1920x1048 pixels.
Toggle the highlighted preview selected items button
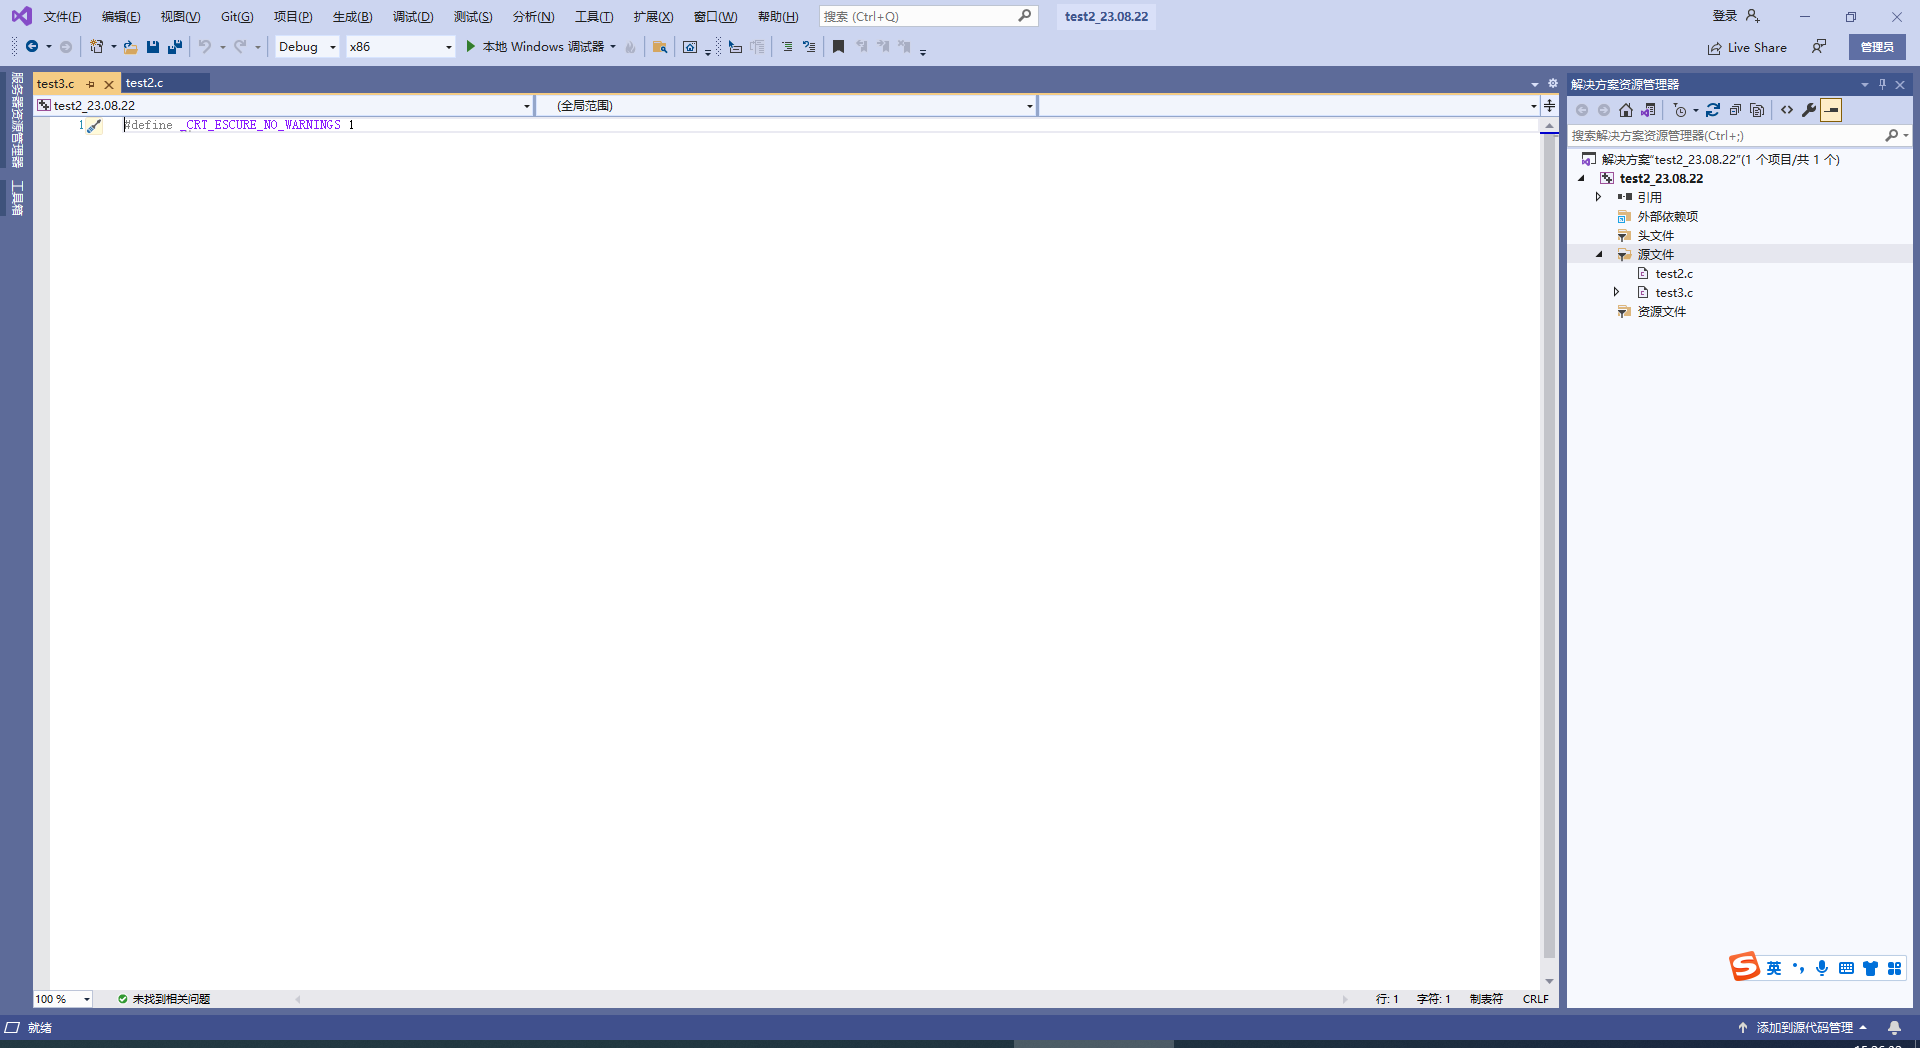pyautogui.click(x=1831, y=110)
